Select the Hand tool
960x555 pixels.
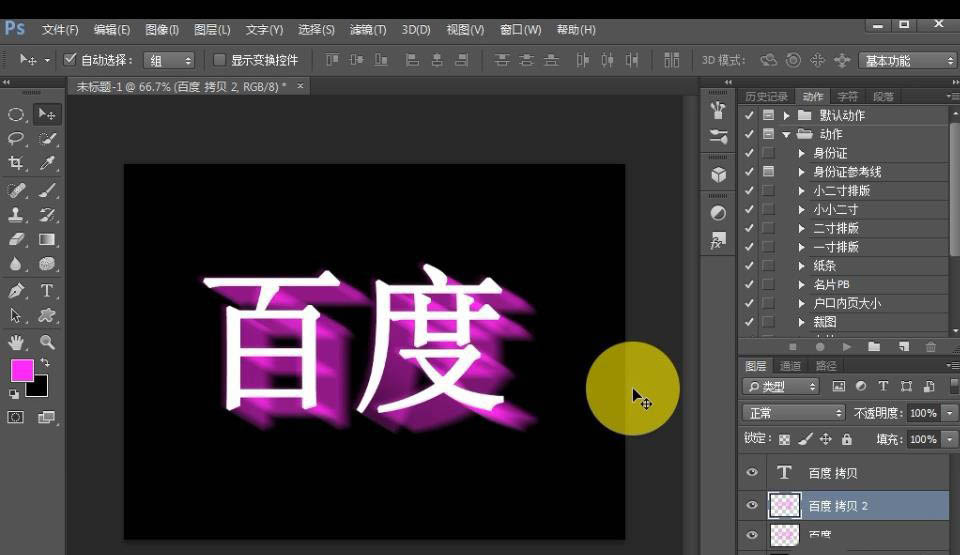tap(16, 342)
